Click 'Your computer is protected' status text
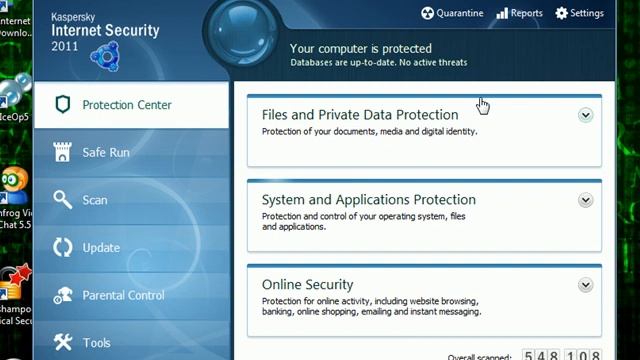Screen dimensions: 640x360 [360, 49]
